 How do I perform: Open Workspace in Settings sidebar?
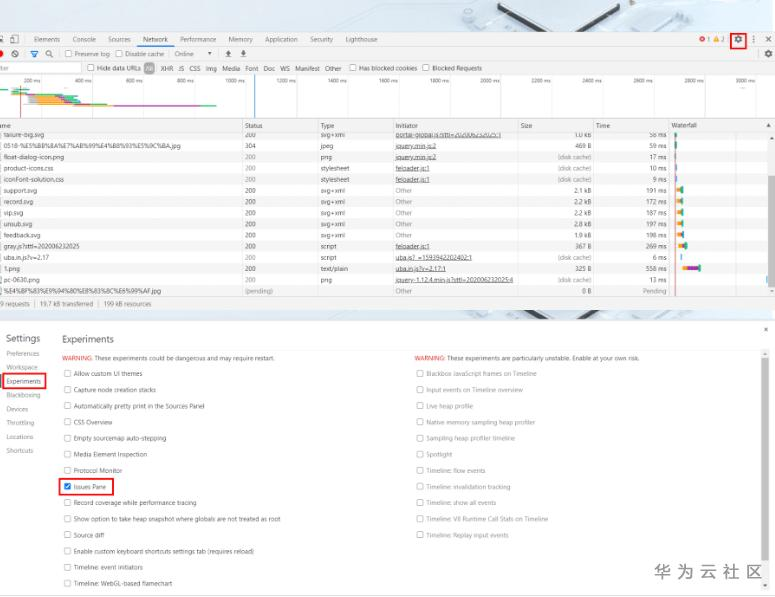click(22, 368)
